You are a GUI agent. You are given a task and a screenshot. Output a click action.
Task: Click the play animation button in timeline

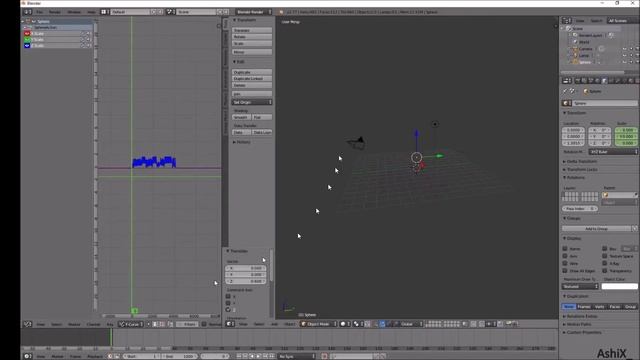[x=259, y=356]
